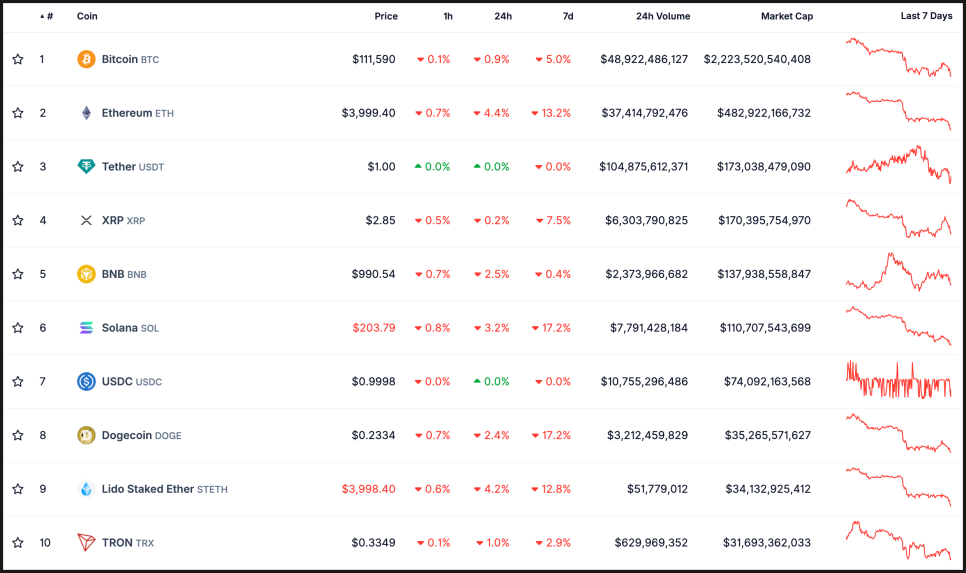Viewport: 966px width, 573px height.
Task: Click Tether's 24h volume $104,875,612,371
Action: point(644,166)
